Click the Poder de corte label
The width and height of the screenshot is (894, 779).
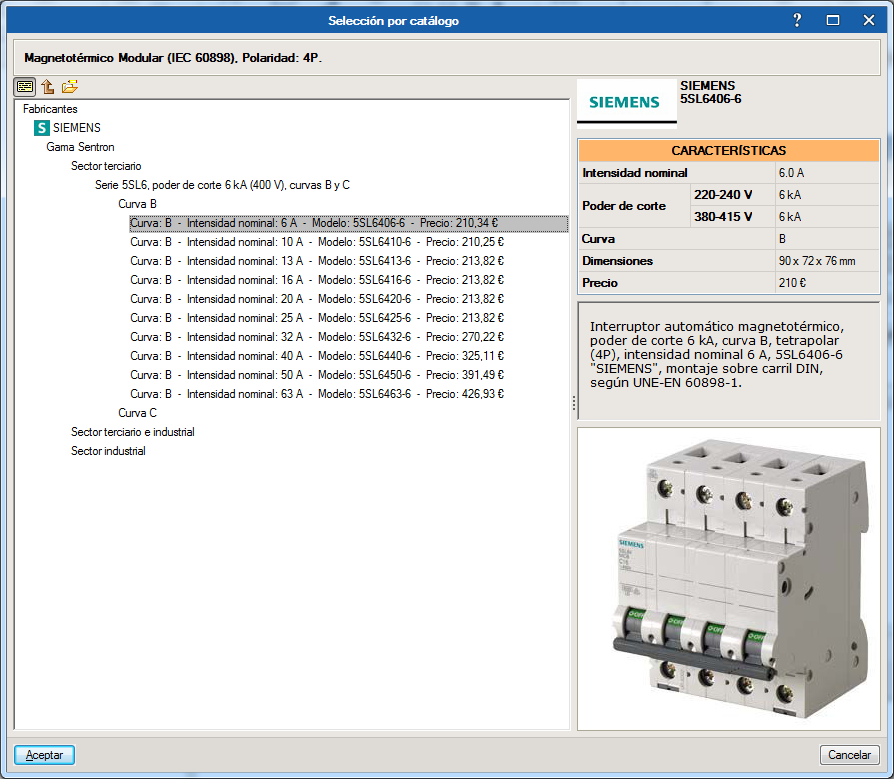pyautogui.click(x=624, y=206)
